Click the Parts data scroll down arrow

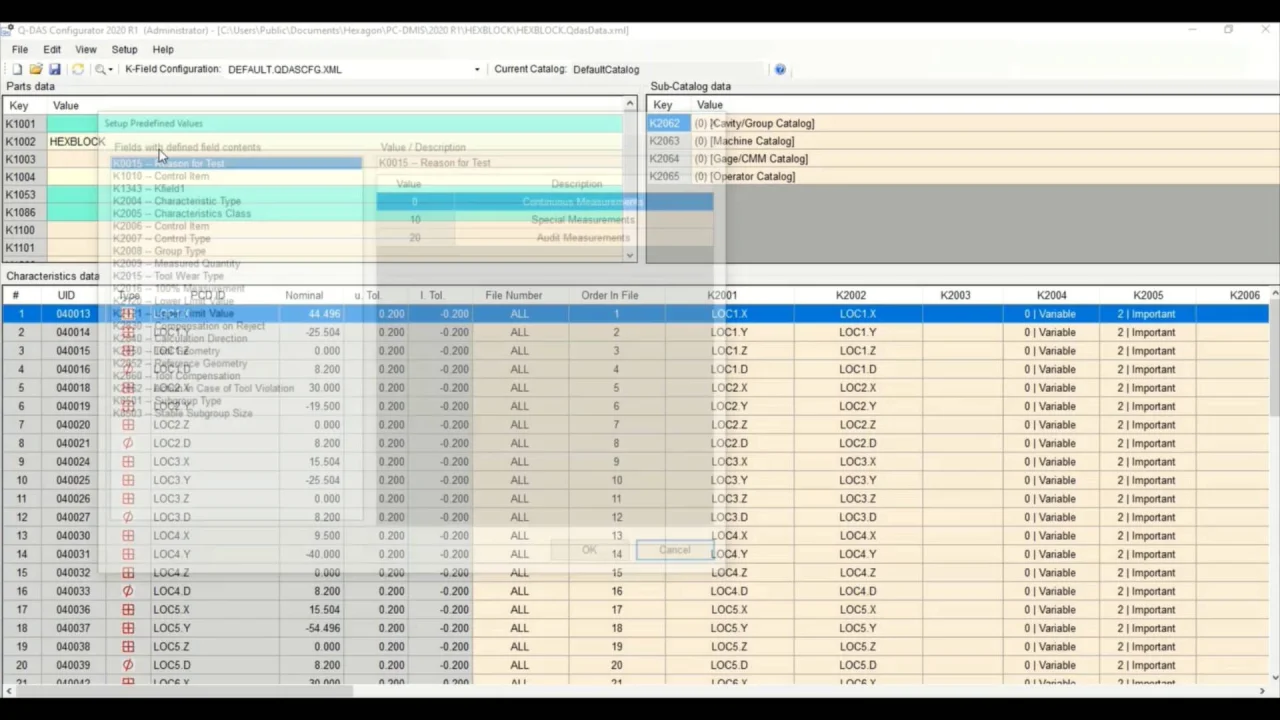coord(630,255)
